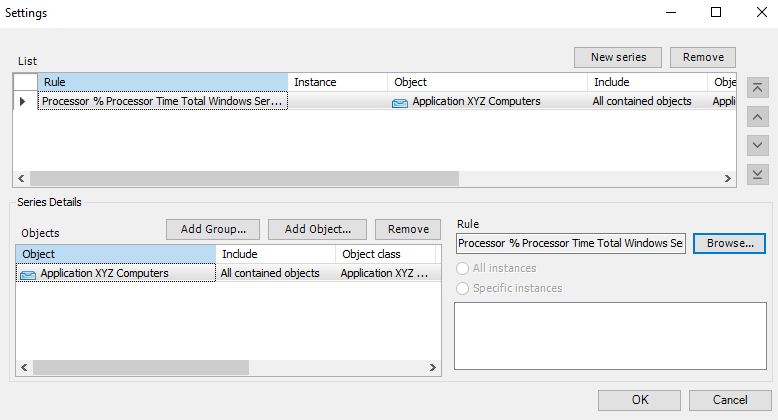Click the Add Group button
778x420 pixels.
[x=213, y=229]
